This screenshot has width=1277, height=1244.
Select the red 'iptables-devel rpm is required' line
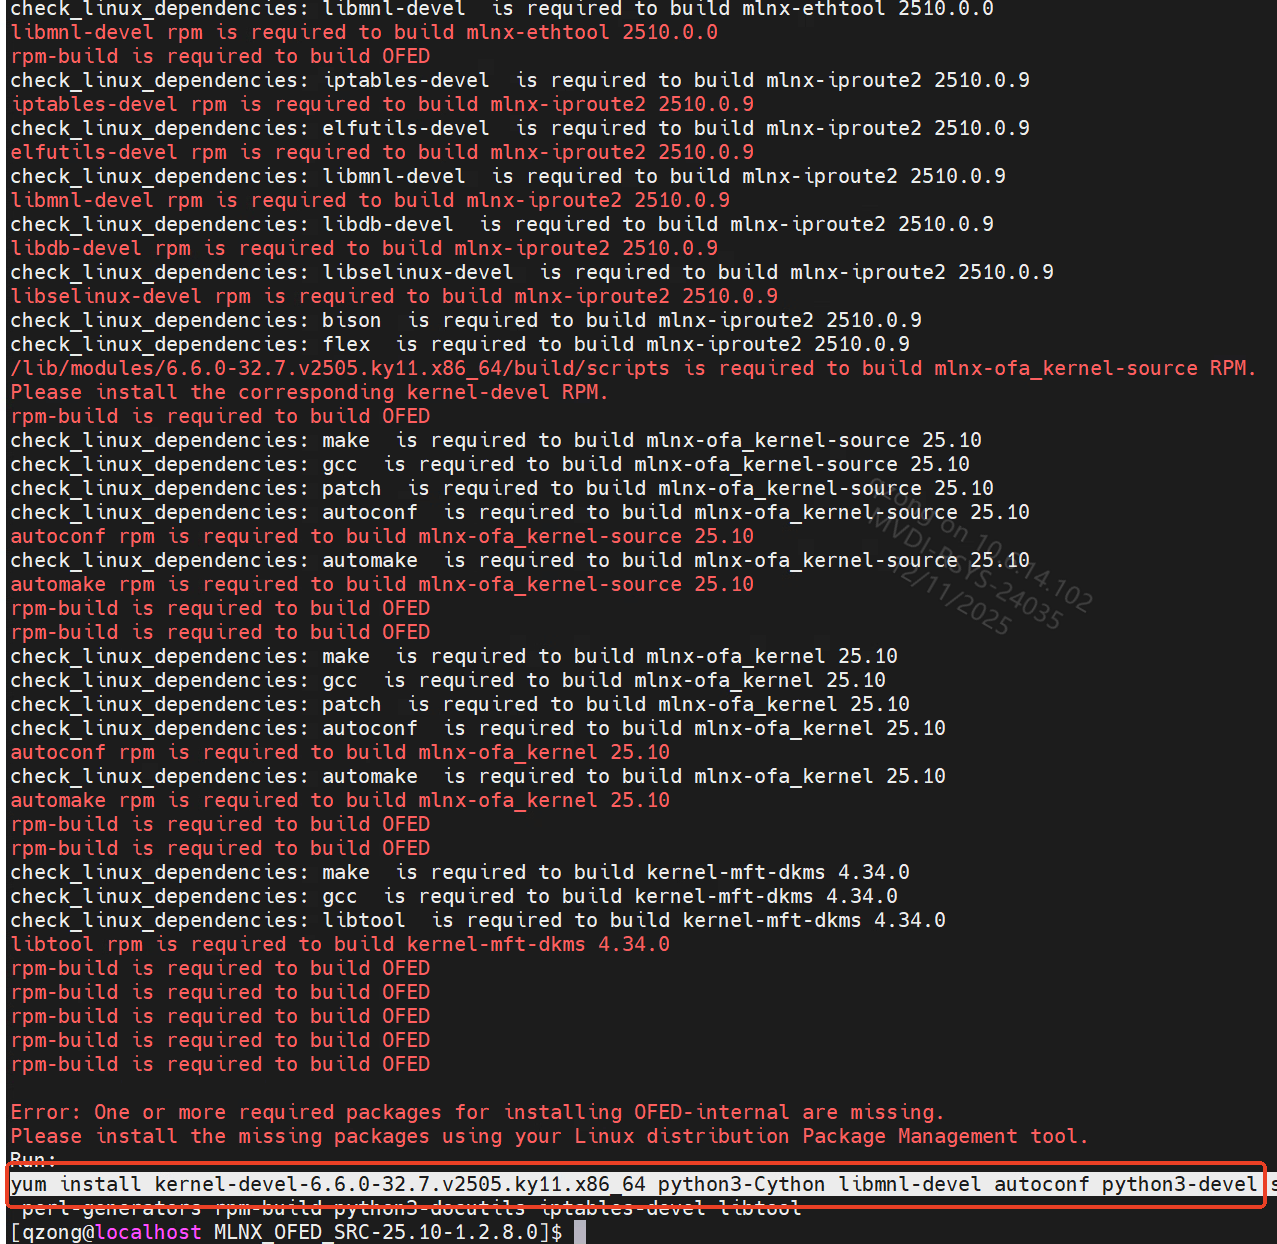pyautogui.click(x=382, y=104)
